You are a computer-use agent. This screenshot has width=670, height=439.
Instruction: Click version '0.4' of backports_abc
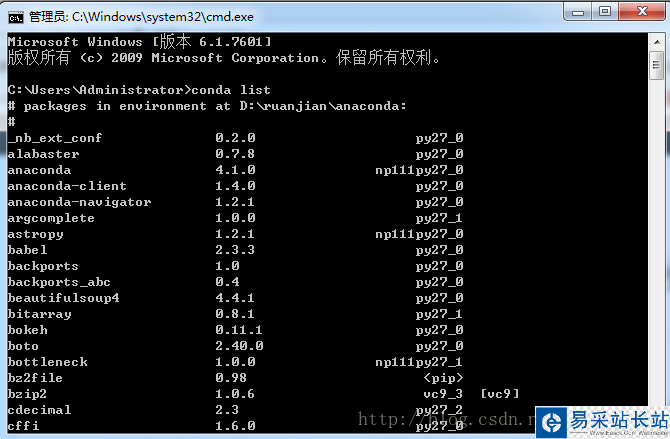[227, 282]
